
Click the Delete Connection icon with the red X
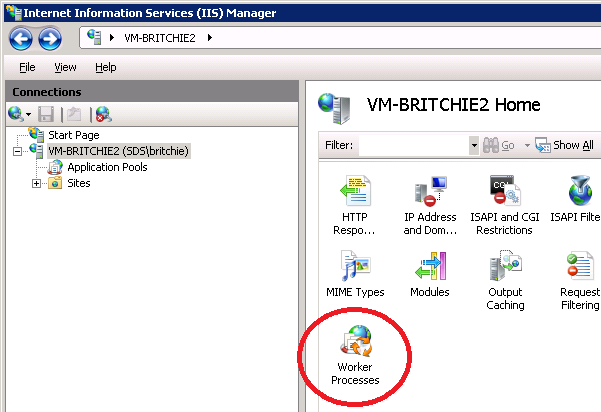(x=103, y=114)
